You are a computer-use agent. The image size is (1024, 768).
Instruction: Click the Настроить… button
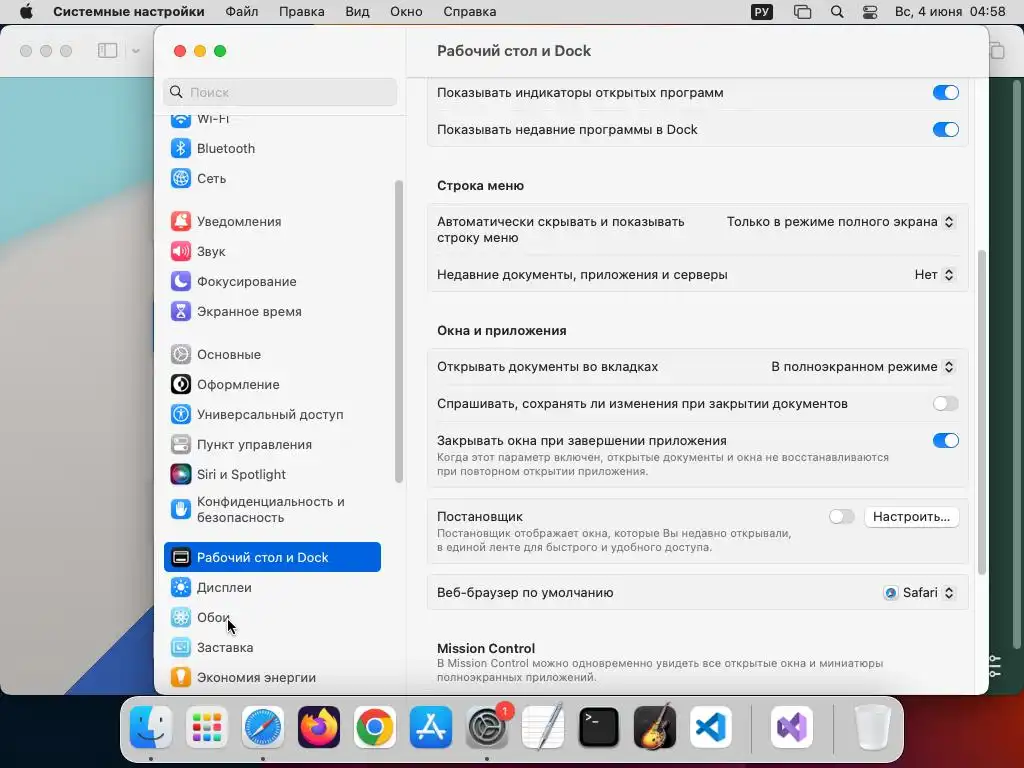(x=912, y=517)
